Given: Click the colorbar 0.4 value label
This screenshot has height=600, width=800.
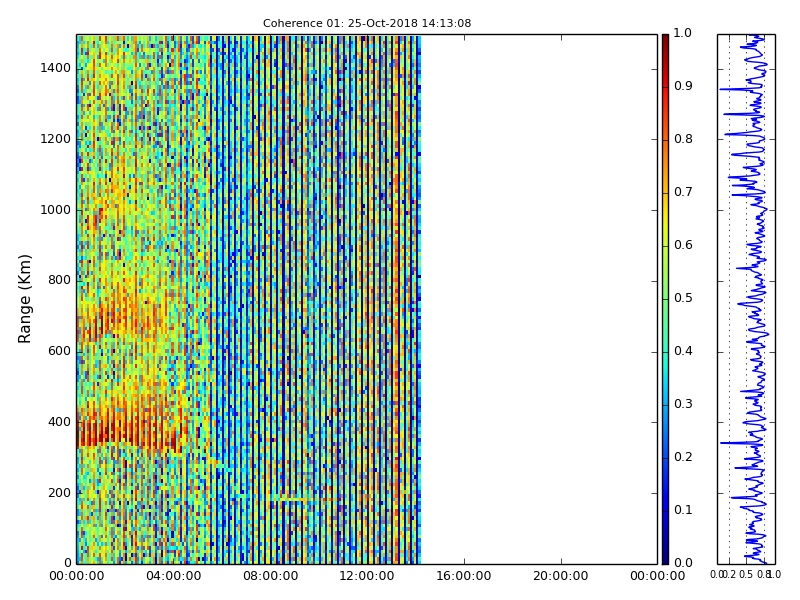Looking at the screenshot, I should pos(683,352).
